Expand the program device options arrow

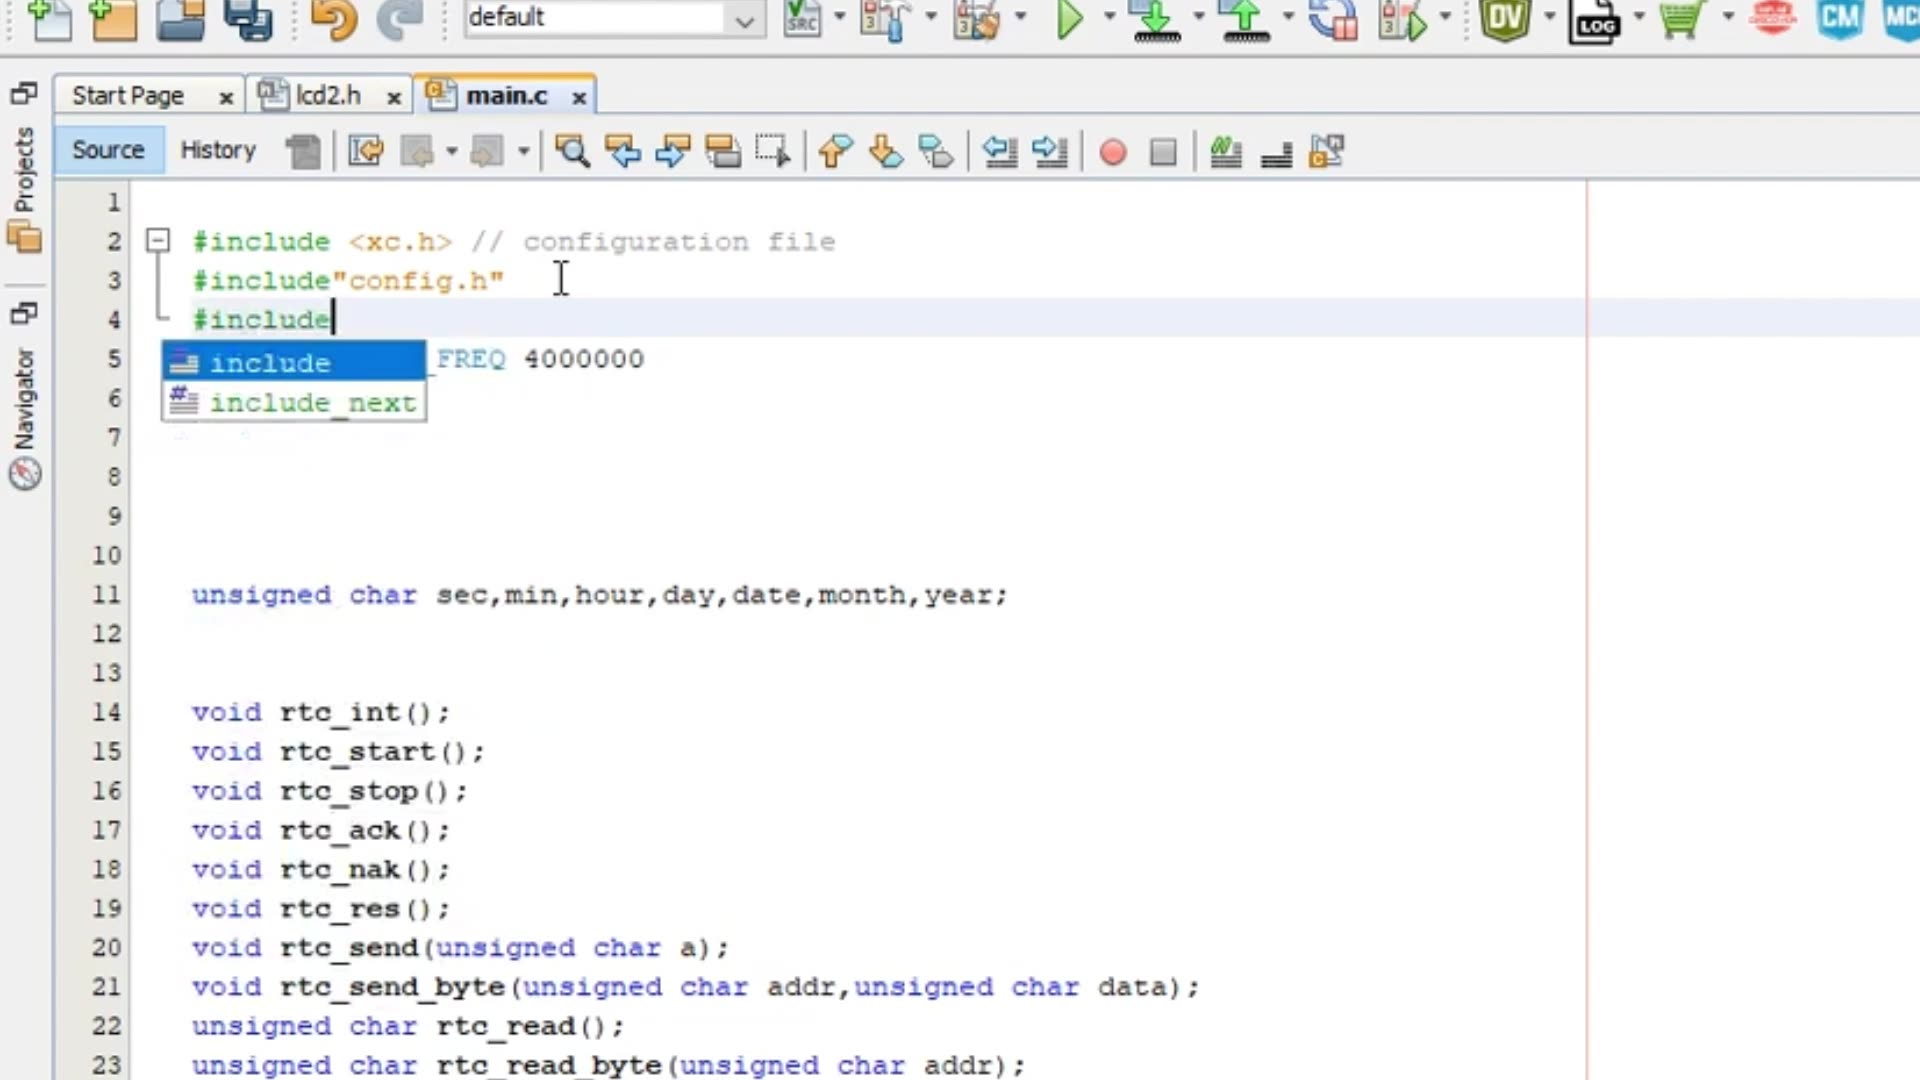(x=1197, y=20)
